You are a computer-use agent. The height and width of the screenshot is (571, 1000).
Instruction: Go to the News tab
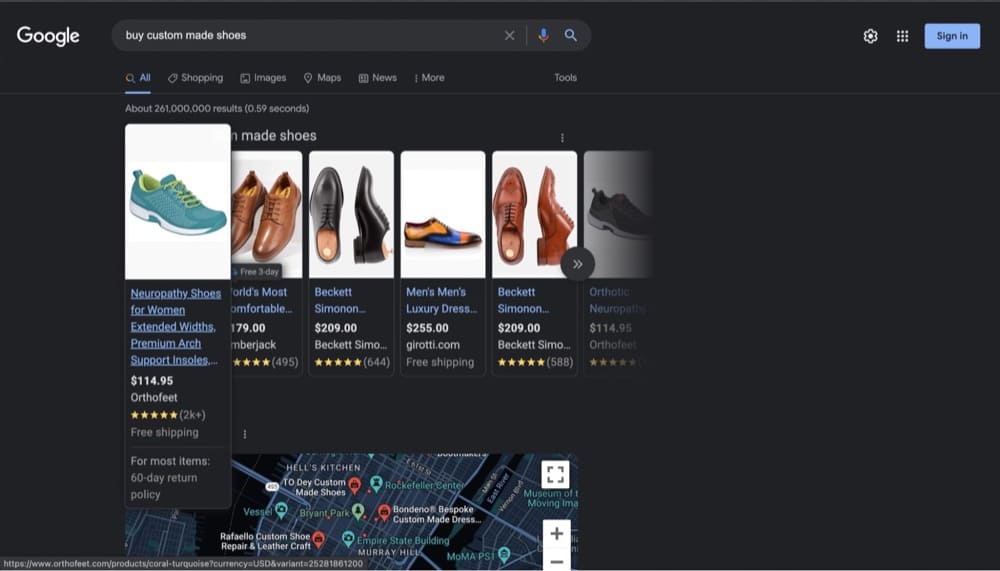377,78
